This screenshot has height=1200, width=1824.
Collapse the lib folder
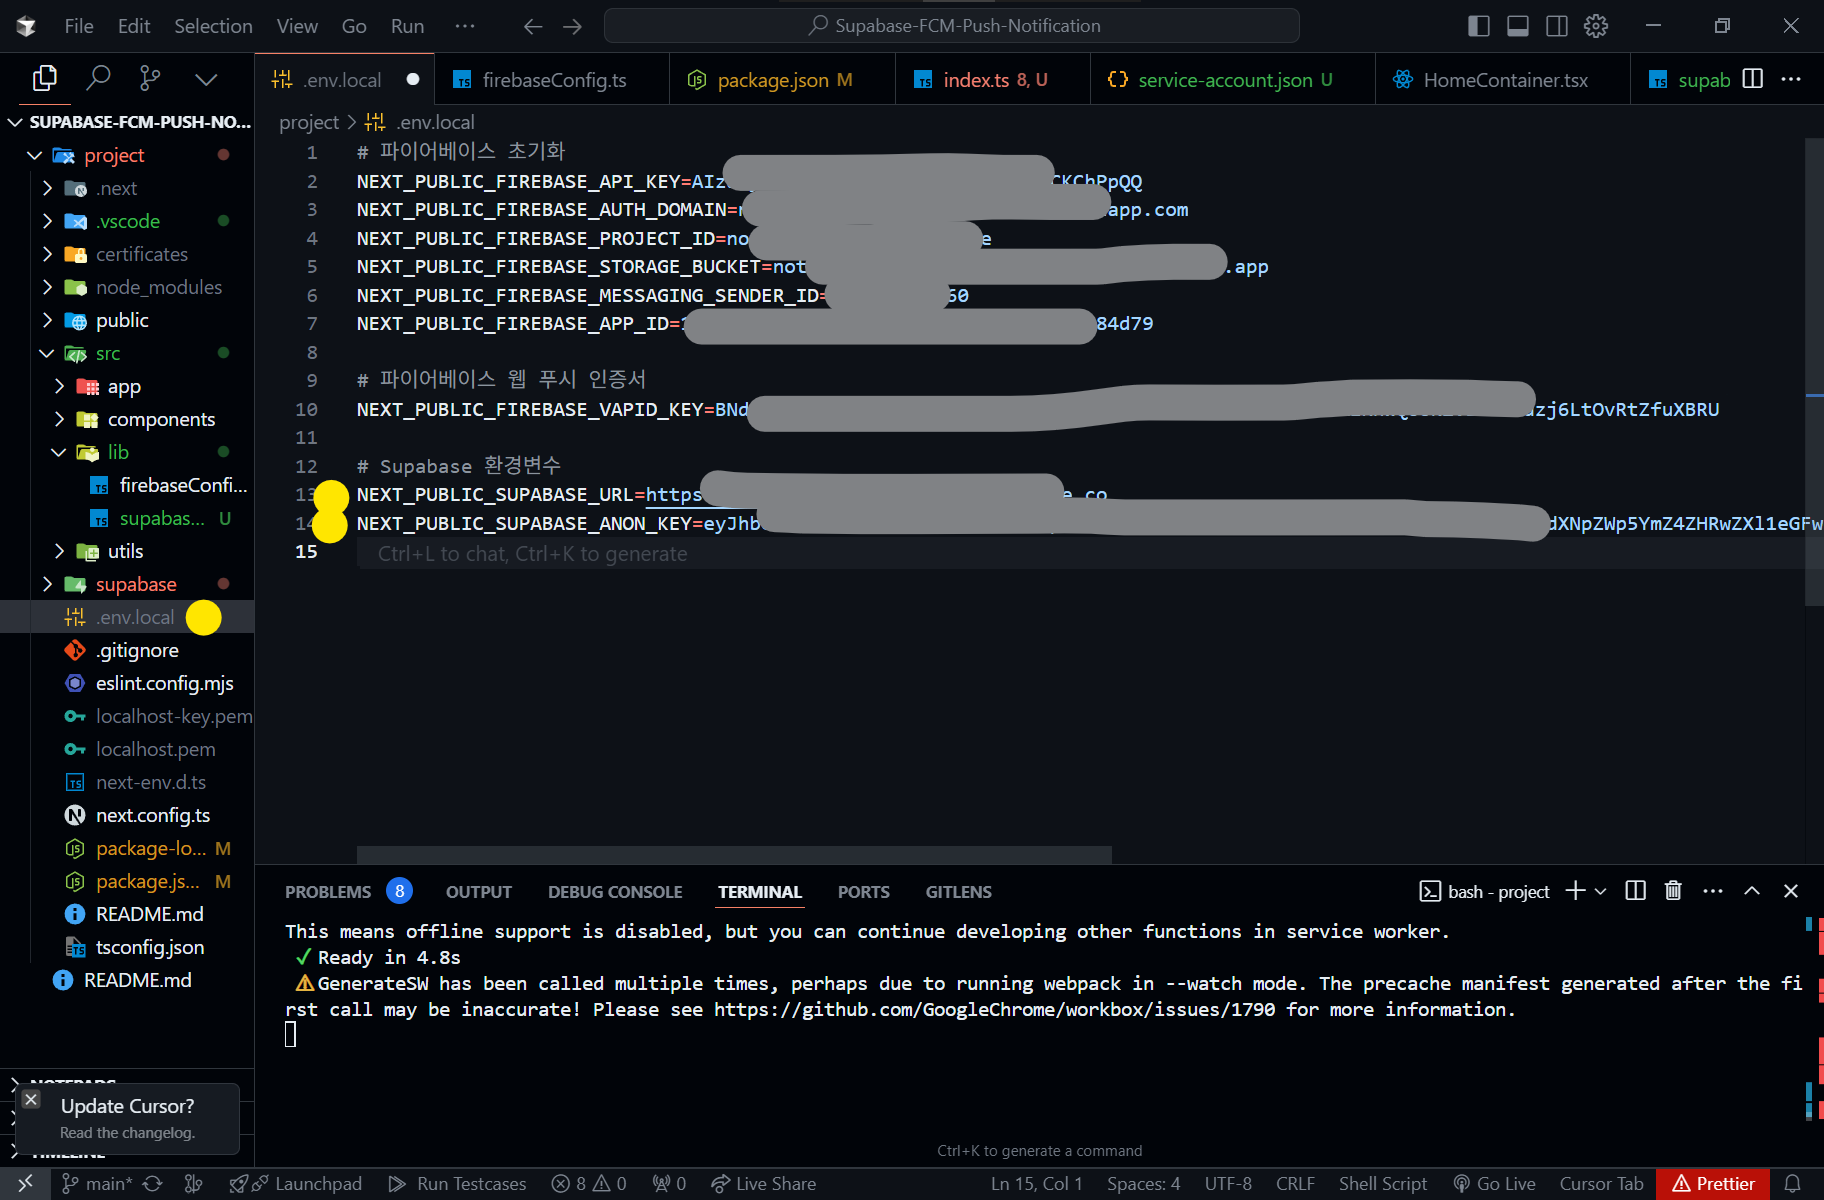(x=127, y=452)
